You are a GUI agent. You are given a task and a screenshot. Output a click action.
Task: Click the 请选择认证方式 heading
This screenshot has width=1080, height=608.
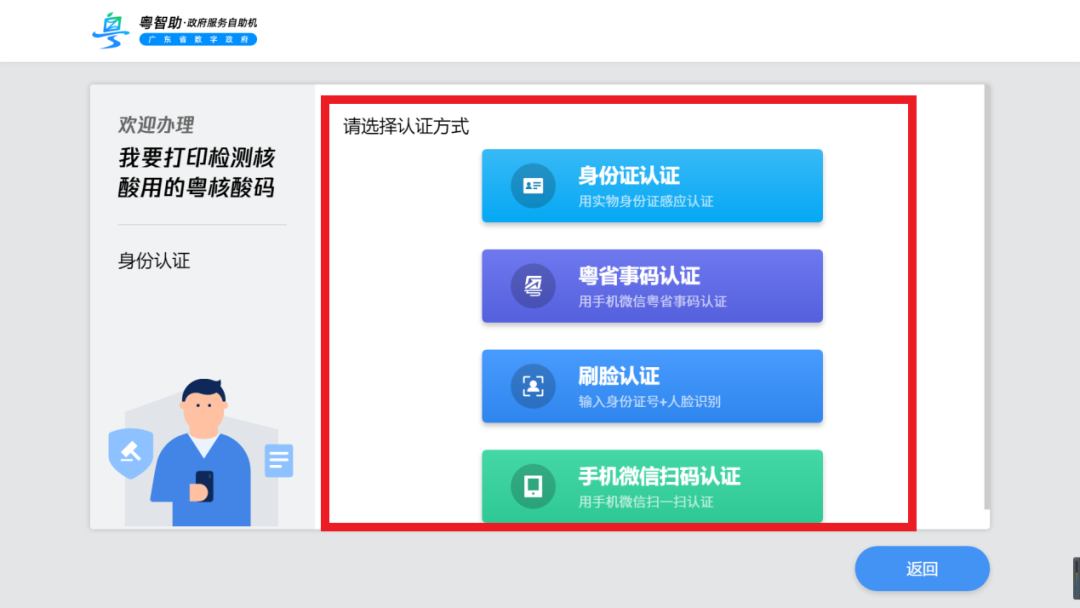pos(406,127)
